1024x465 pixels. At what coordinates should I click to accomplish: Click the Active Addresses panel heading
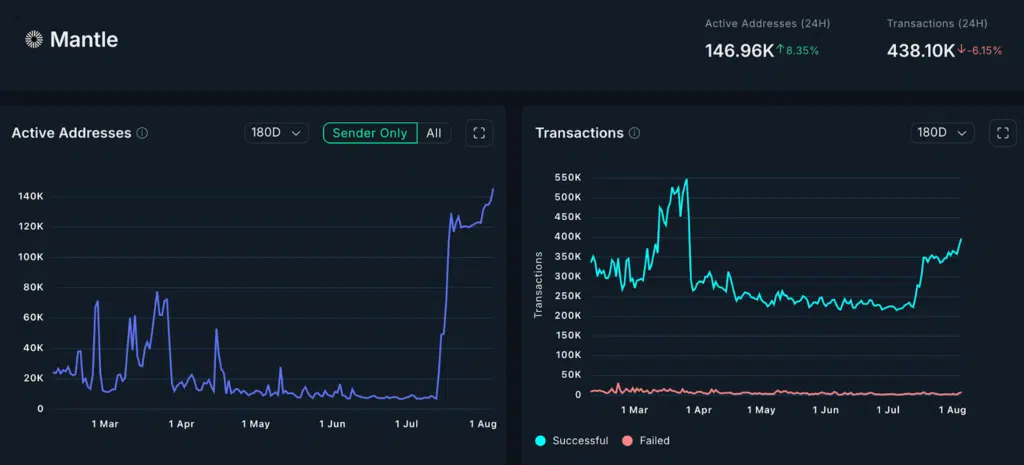click(71, 133)
